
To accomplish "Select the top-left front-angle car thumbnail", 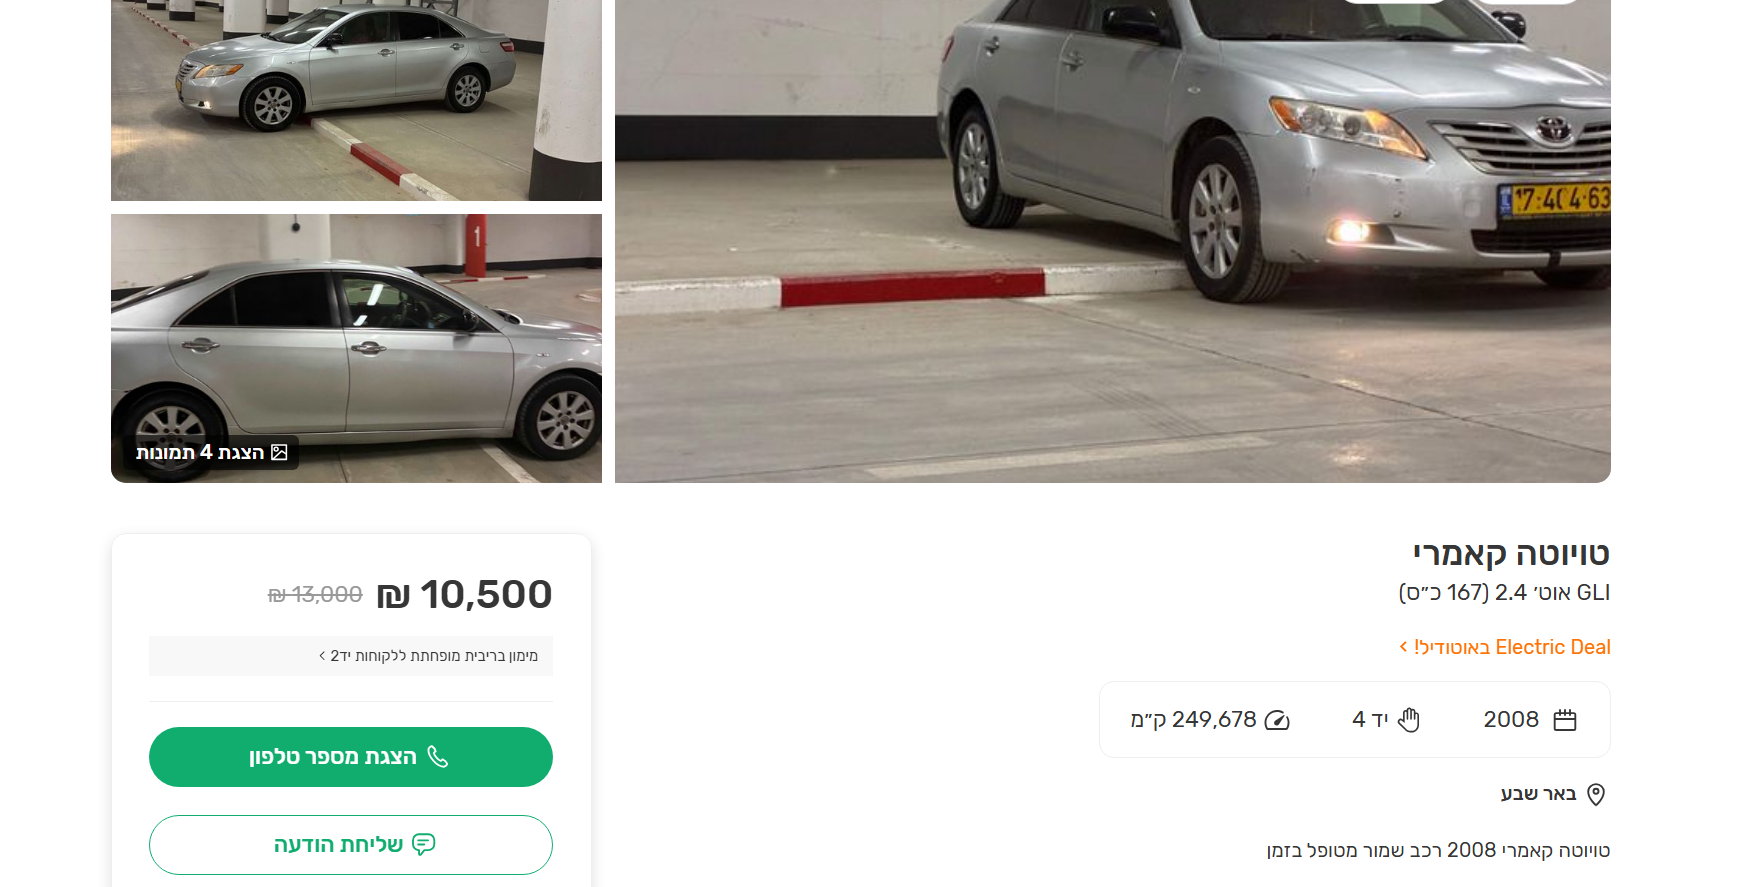I will click(x=356, y=100).
